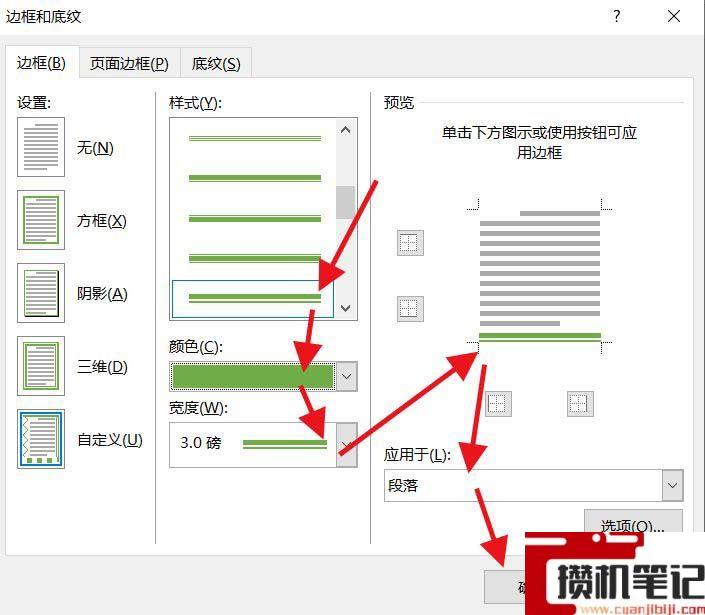The image size is (705, 615).
Task: Toggle the top border button in preview
Action: click(x=410, y=243)
